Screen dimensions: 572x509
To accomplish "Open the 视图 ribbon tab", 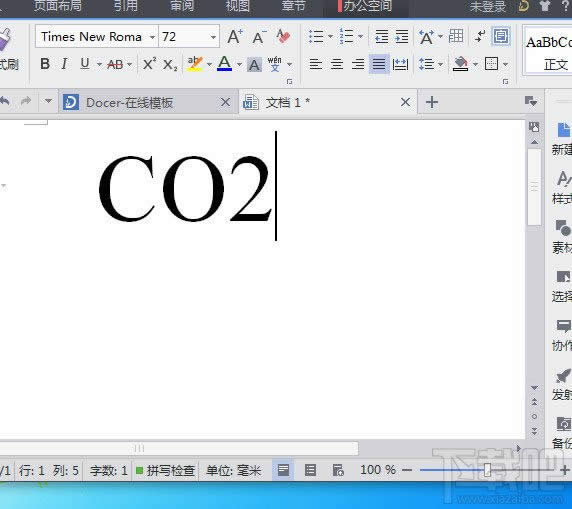I will (237, 5).
